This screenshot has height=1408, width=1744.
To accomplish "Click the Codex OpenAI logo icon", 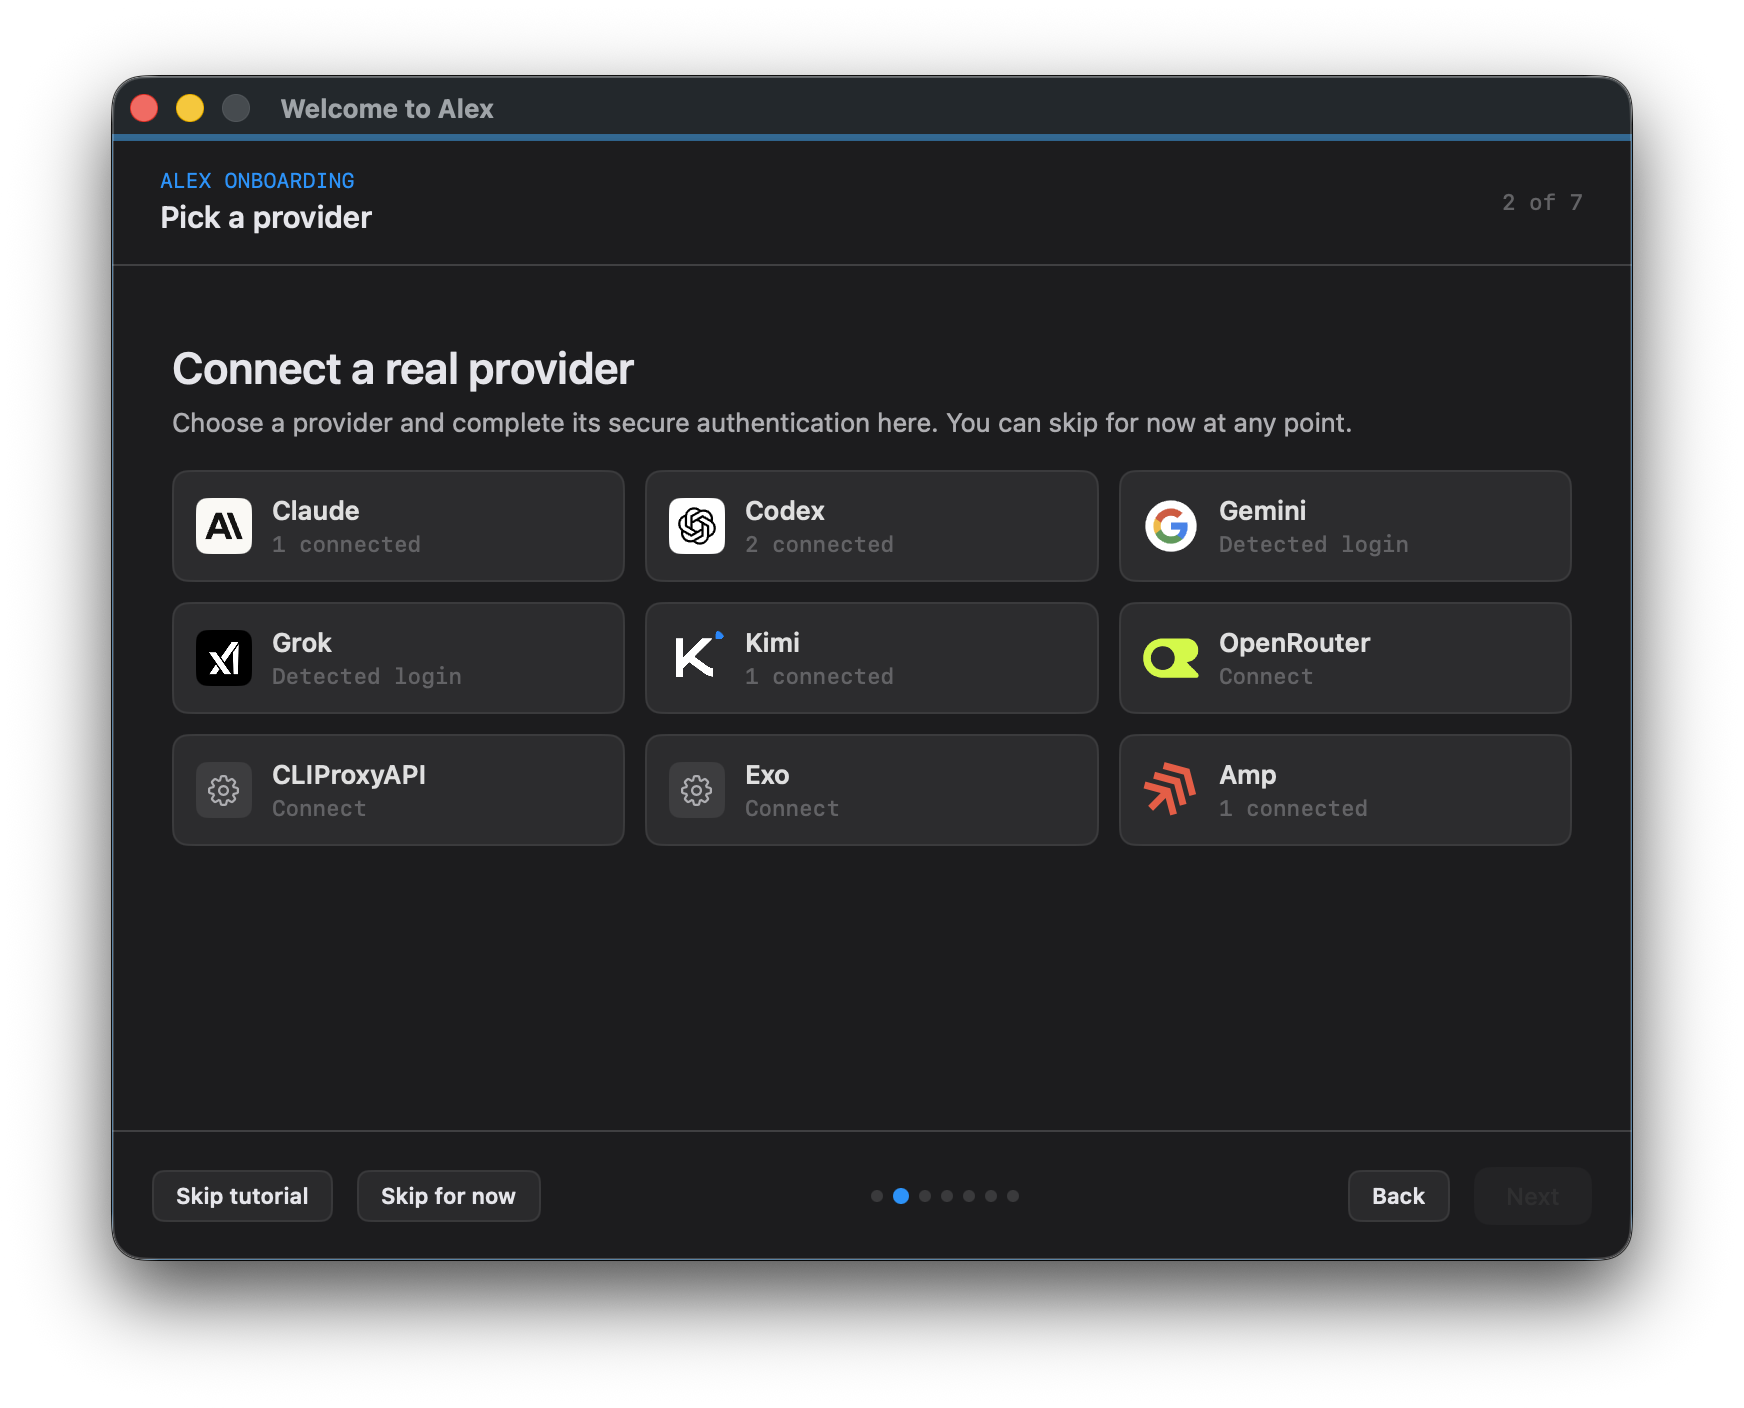I will [x=697, y=526].
